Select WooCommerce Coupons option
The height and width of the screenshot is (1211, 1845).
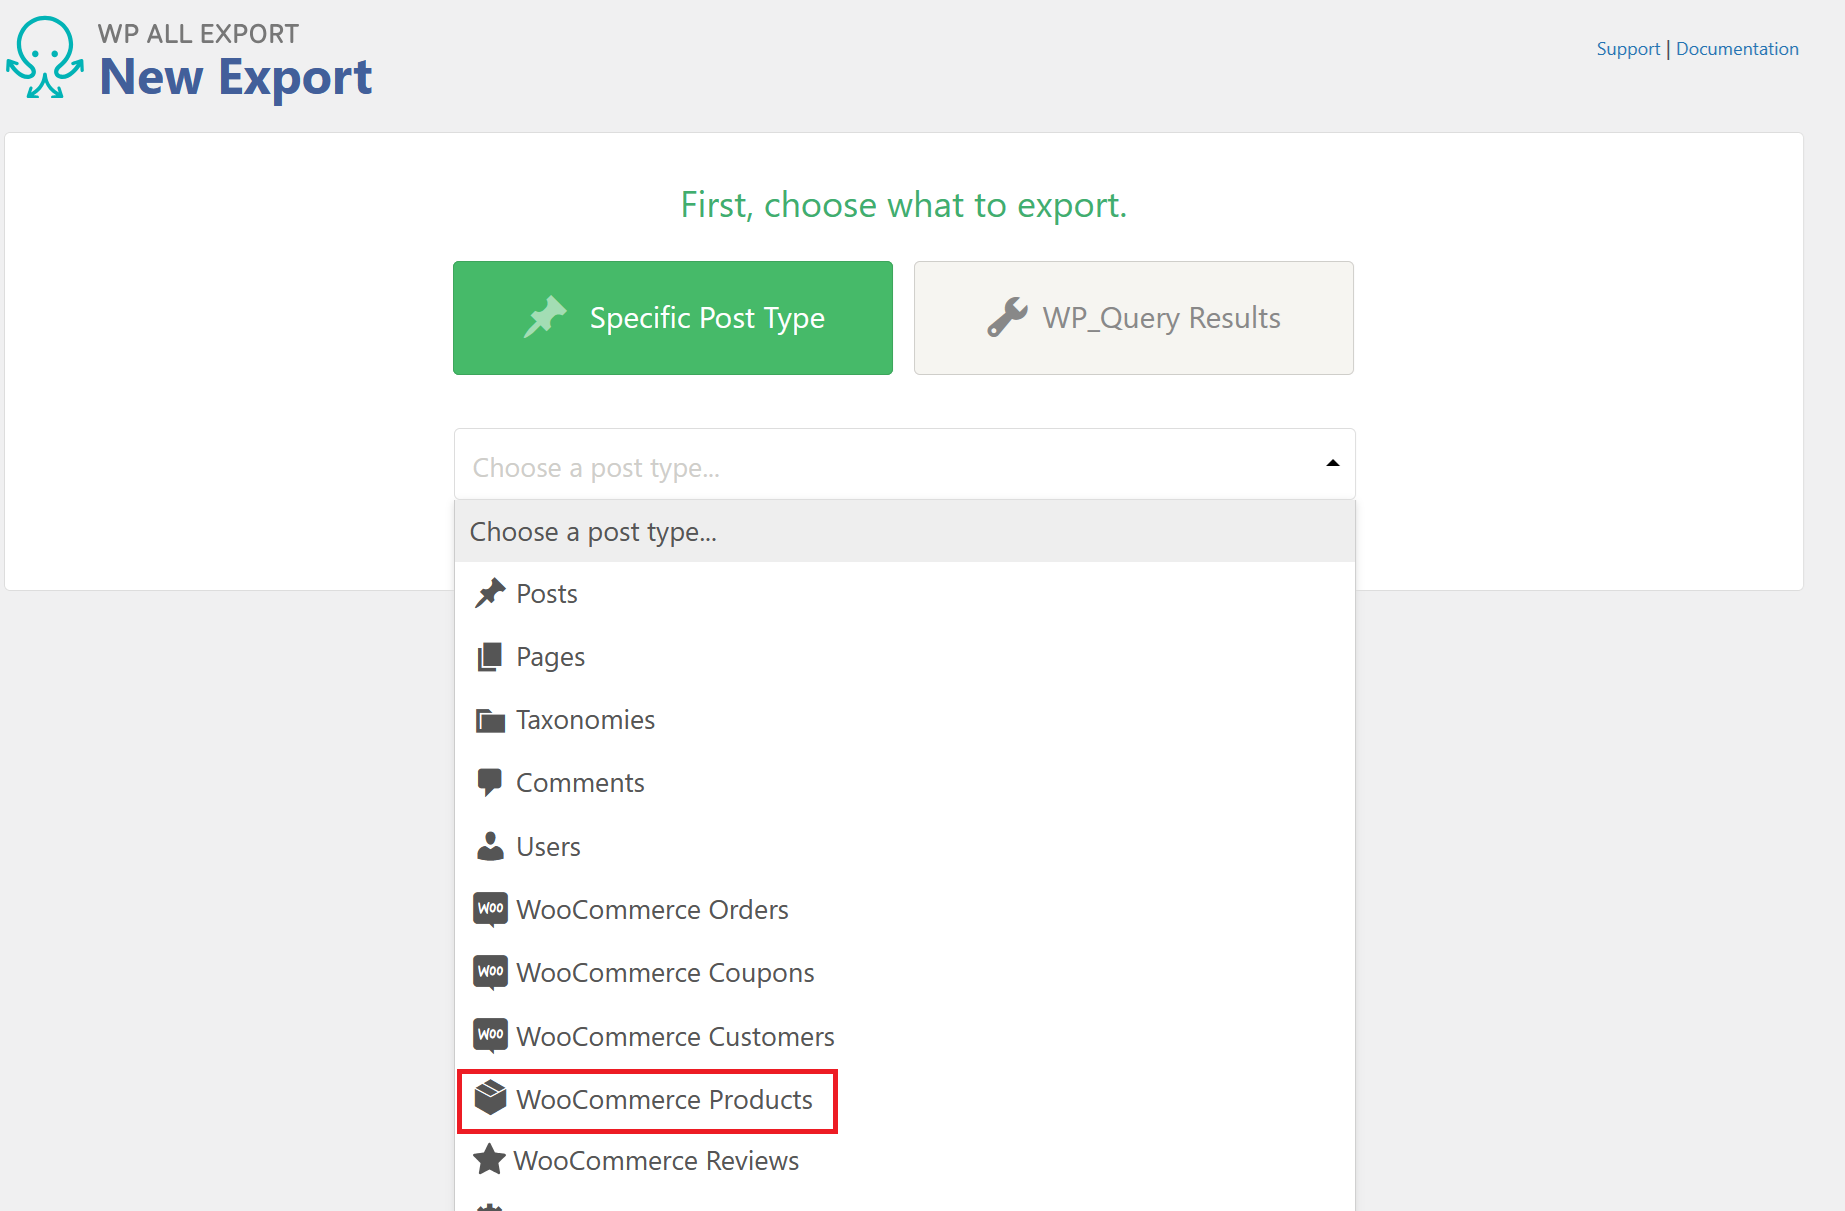point(905,973)
